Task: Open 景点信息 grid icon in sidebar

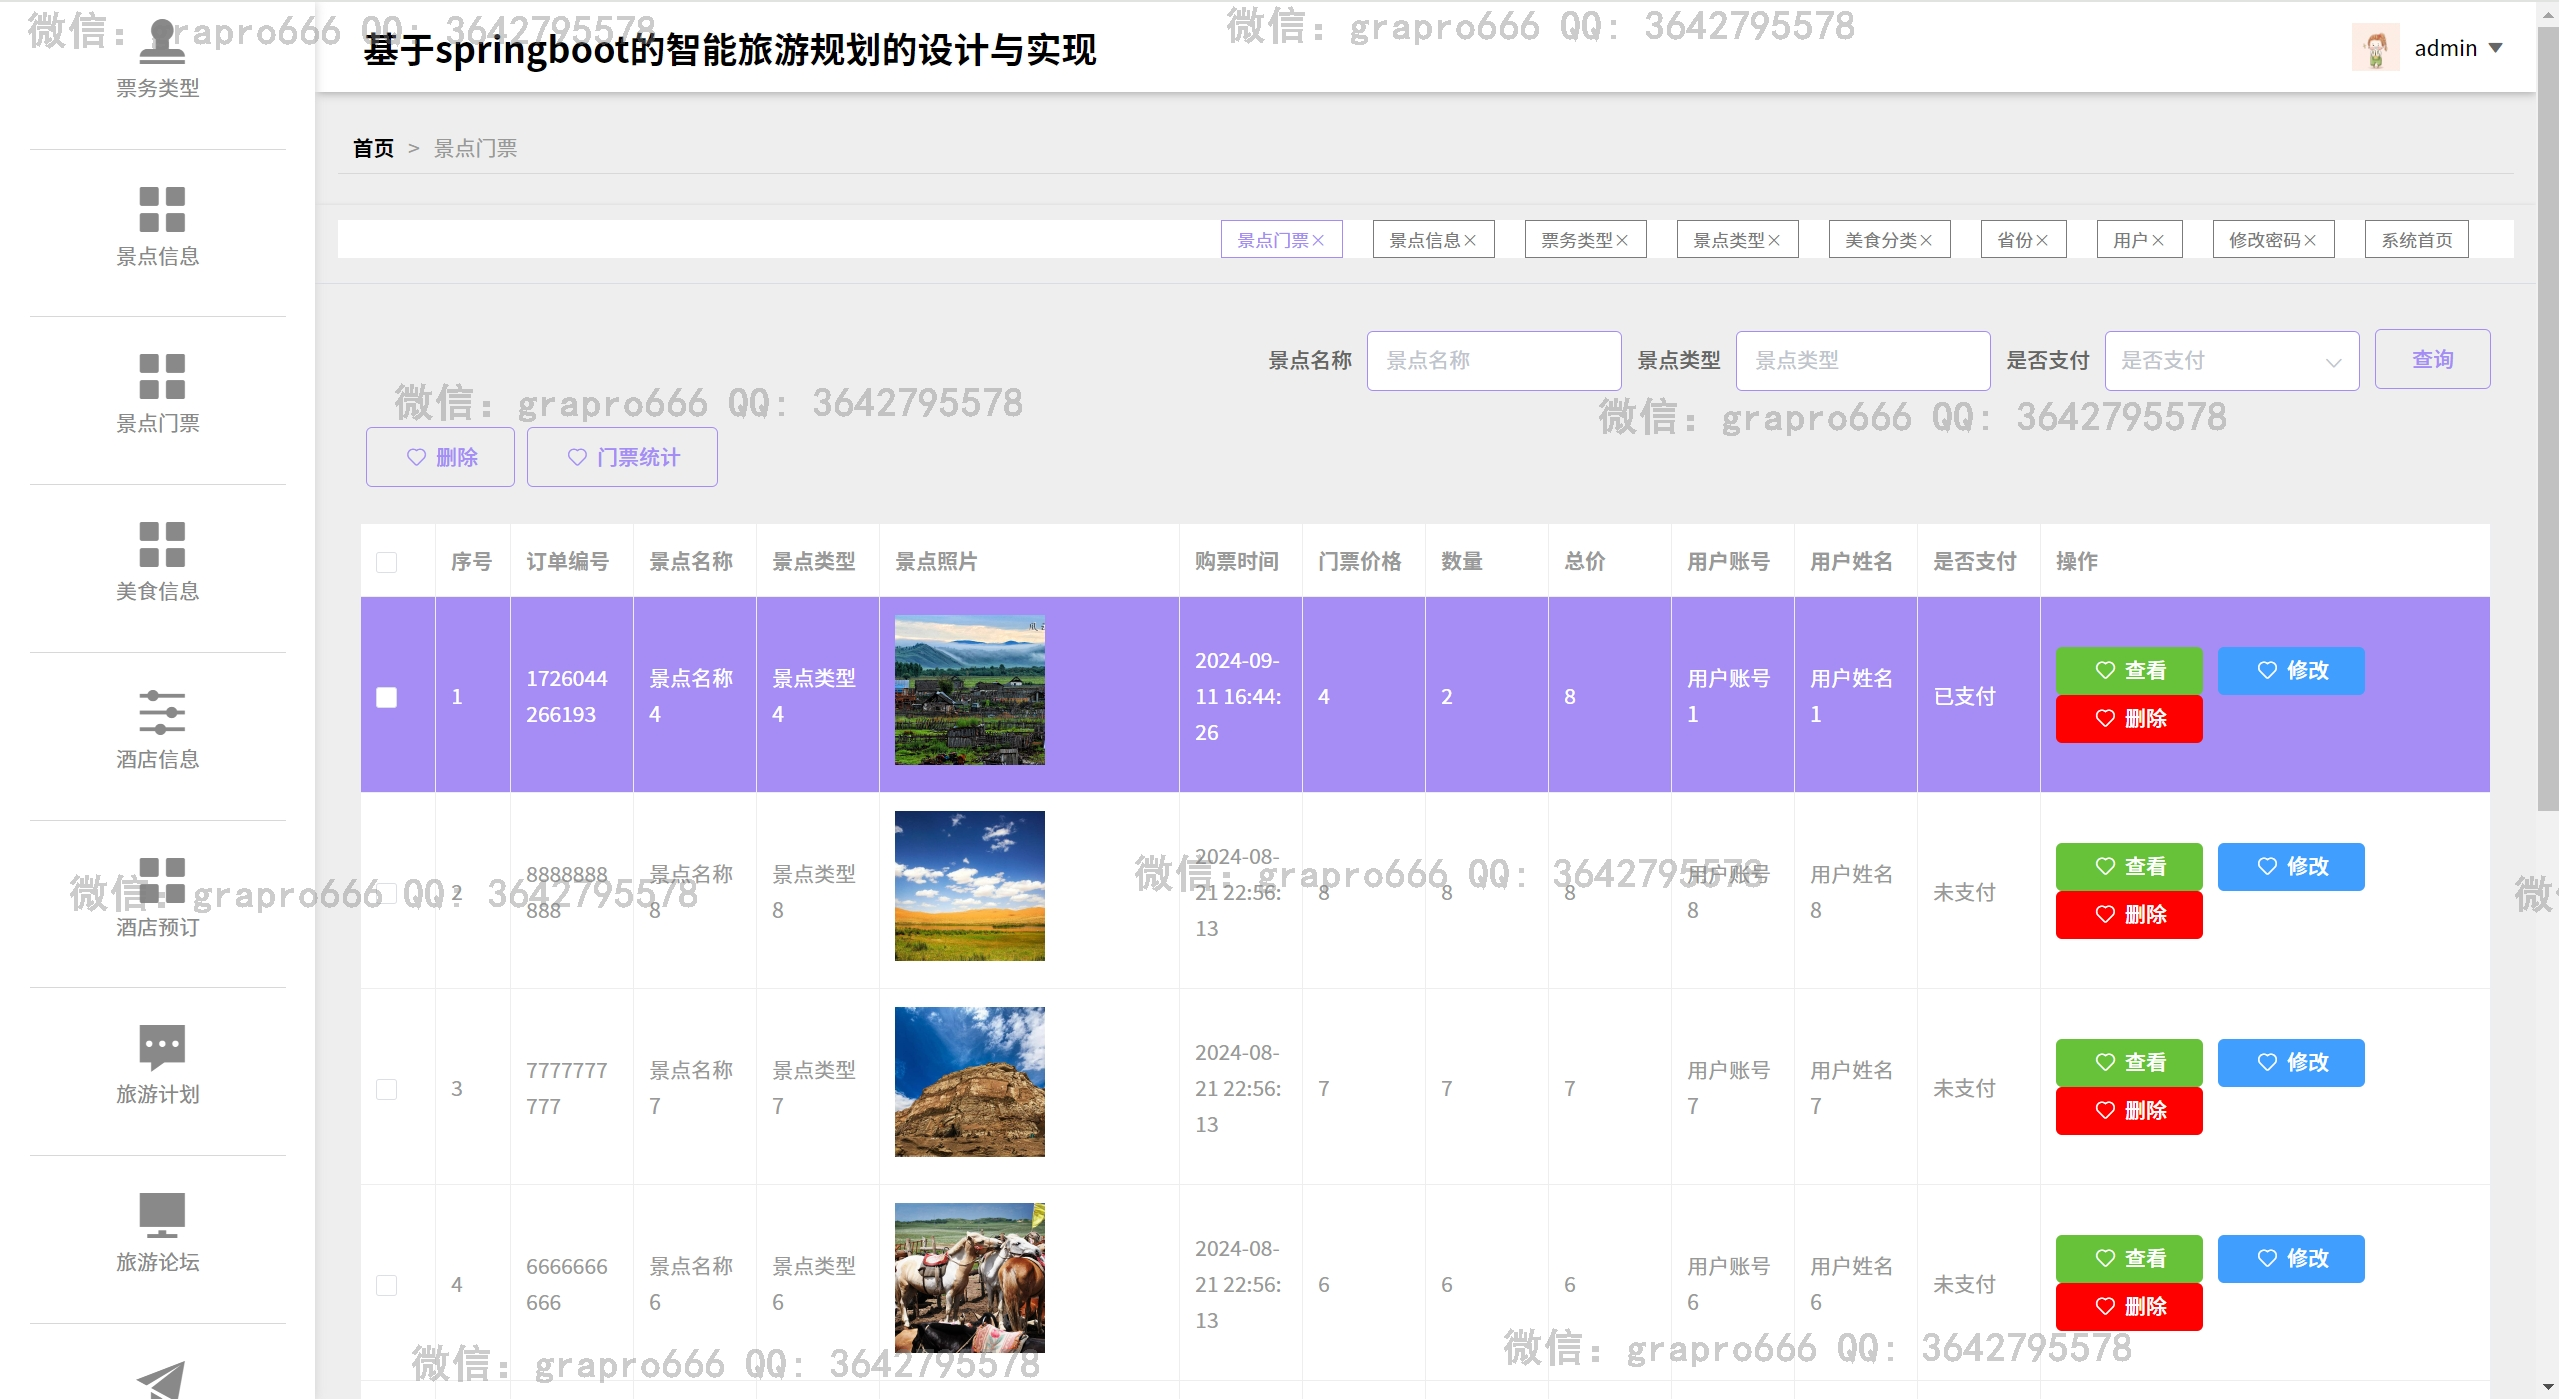Action: (162, 209)
